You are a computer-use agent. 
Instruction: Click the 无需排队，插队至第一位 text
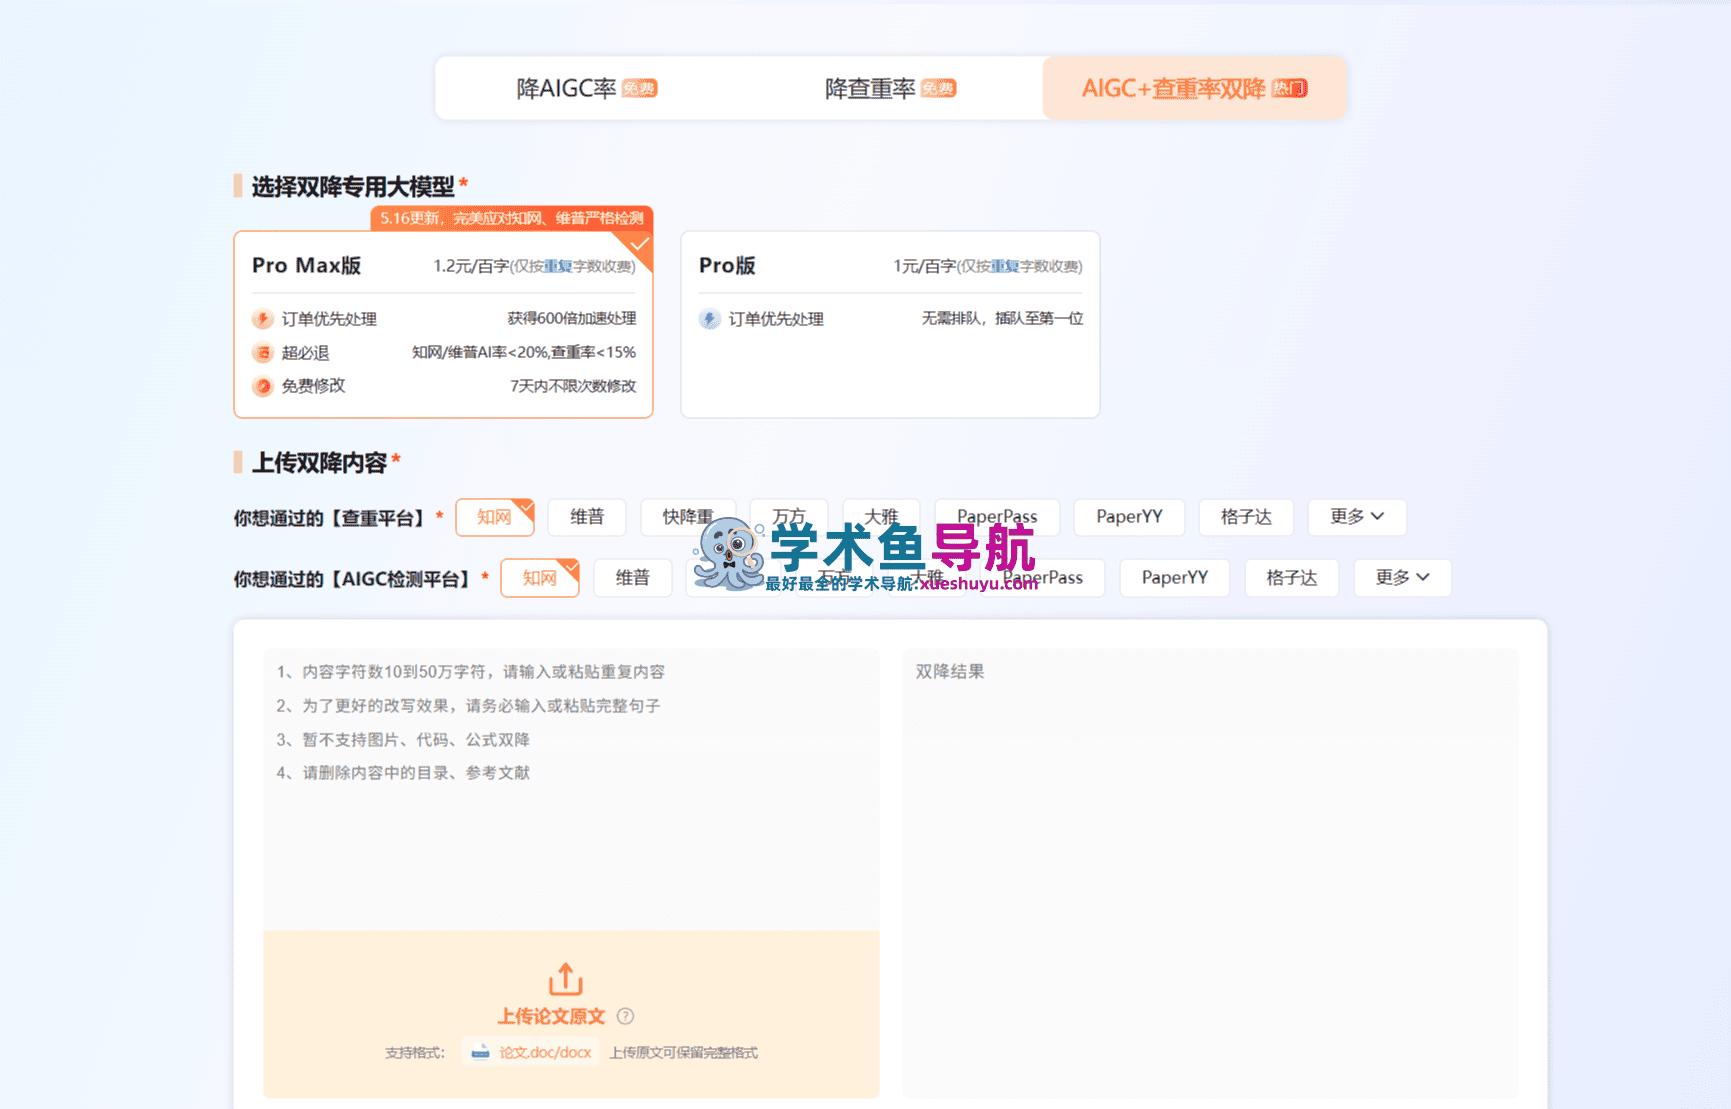pyautogui.click(x=1002, y=319)
